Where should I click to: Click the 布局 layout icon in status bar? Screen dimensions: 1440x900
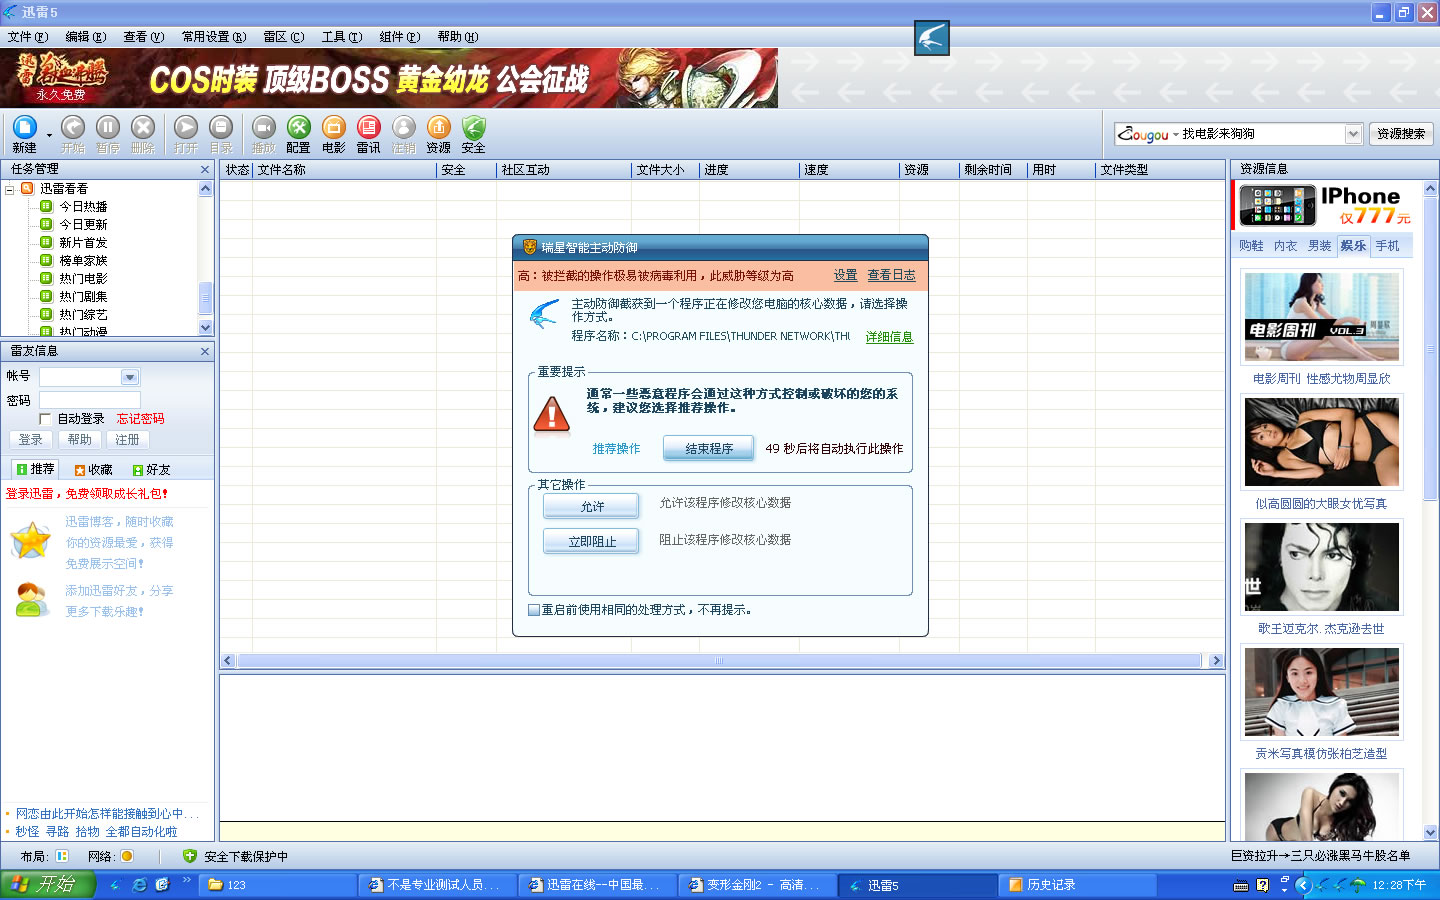click(x=62, y=856)
